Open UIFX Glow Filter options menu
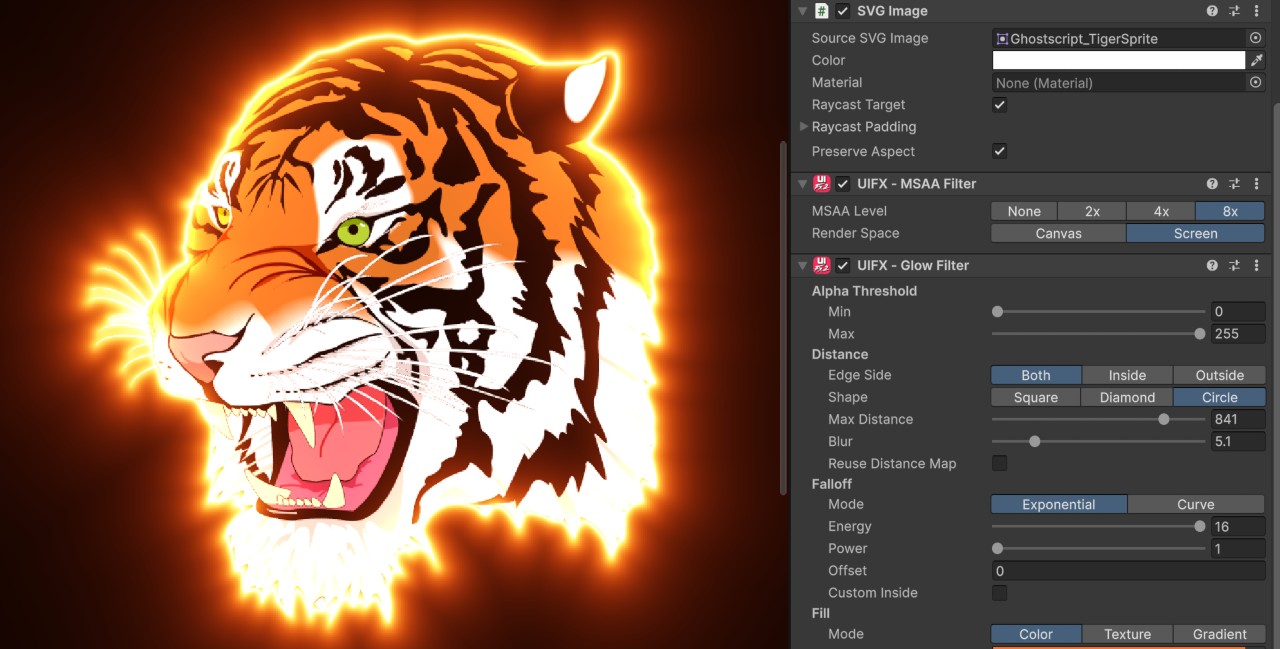 [1257, 266]
